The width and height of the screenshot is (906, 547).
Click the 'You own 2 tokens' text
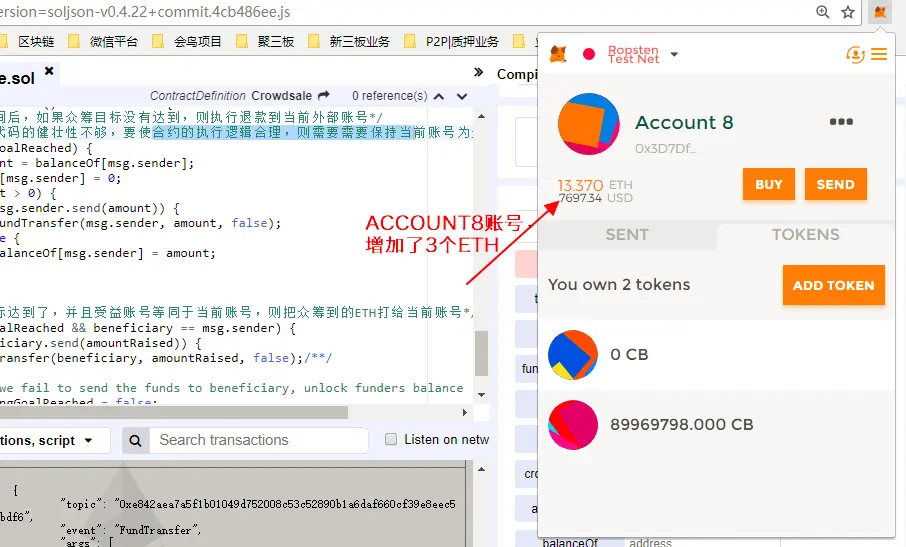pyautogui.click(x=619, y=285)
